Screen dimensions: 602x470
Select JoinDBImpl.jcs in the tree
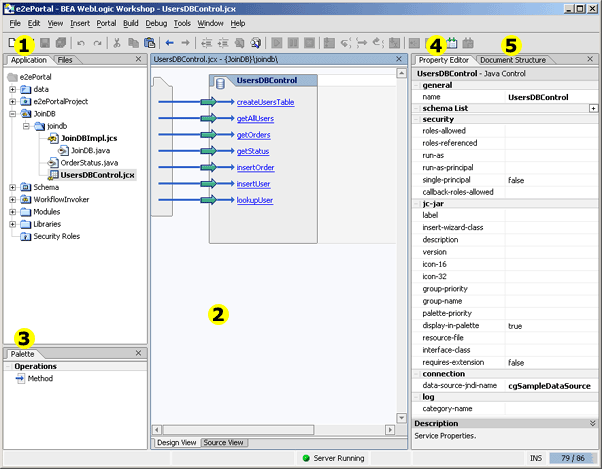(x=89, y=138)
